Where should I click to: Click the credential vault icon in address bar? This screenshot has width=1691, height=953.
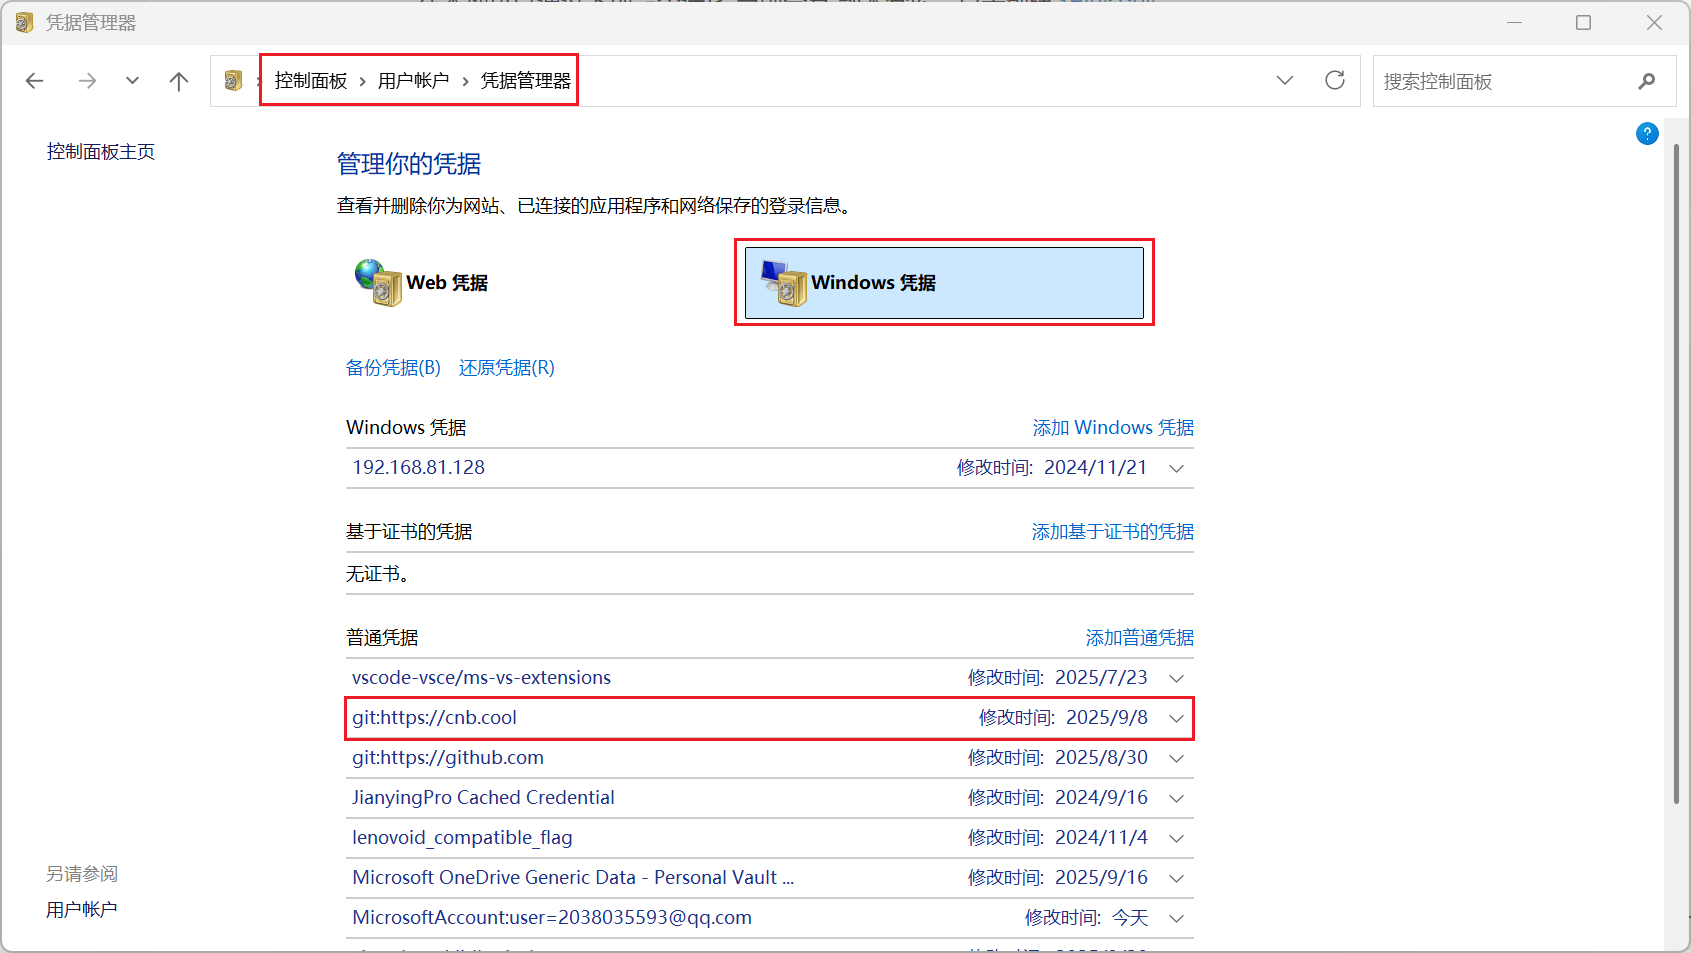233,81
